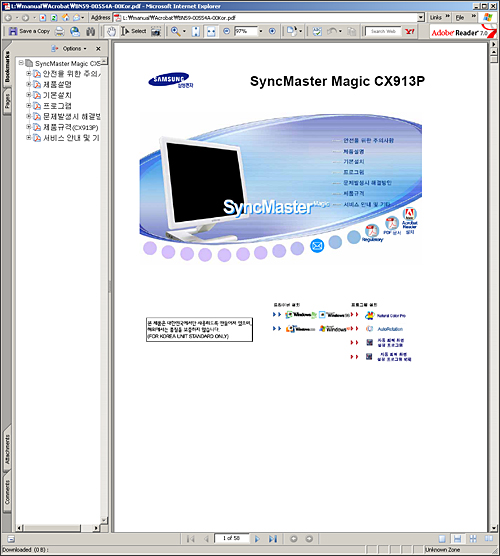
Task: Select the 문제발생시 해결방 bookmark
Action: [x=72, y=116]
